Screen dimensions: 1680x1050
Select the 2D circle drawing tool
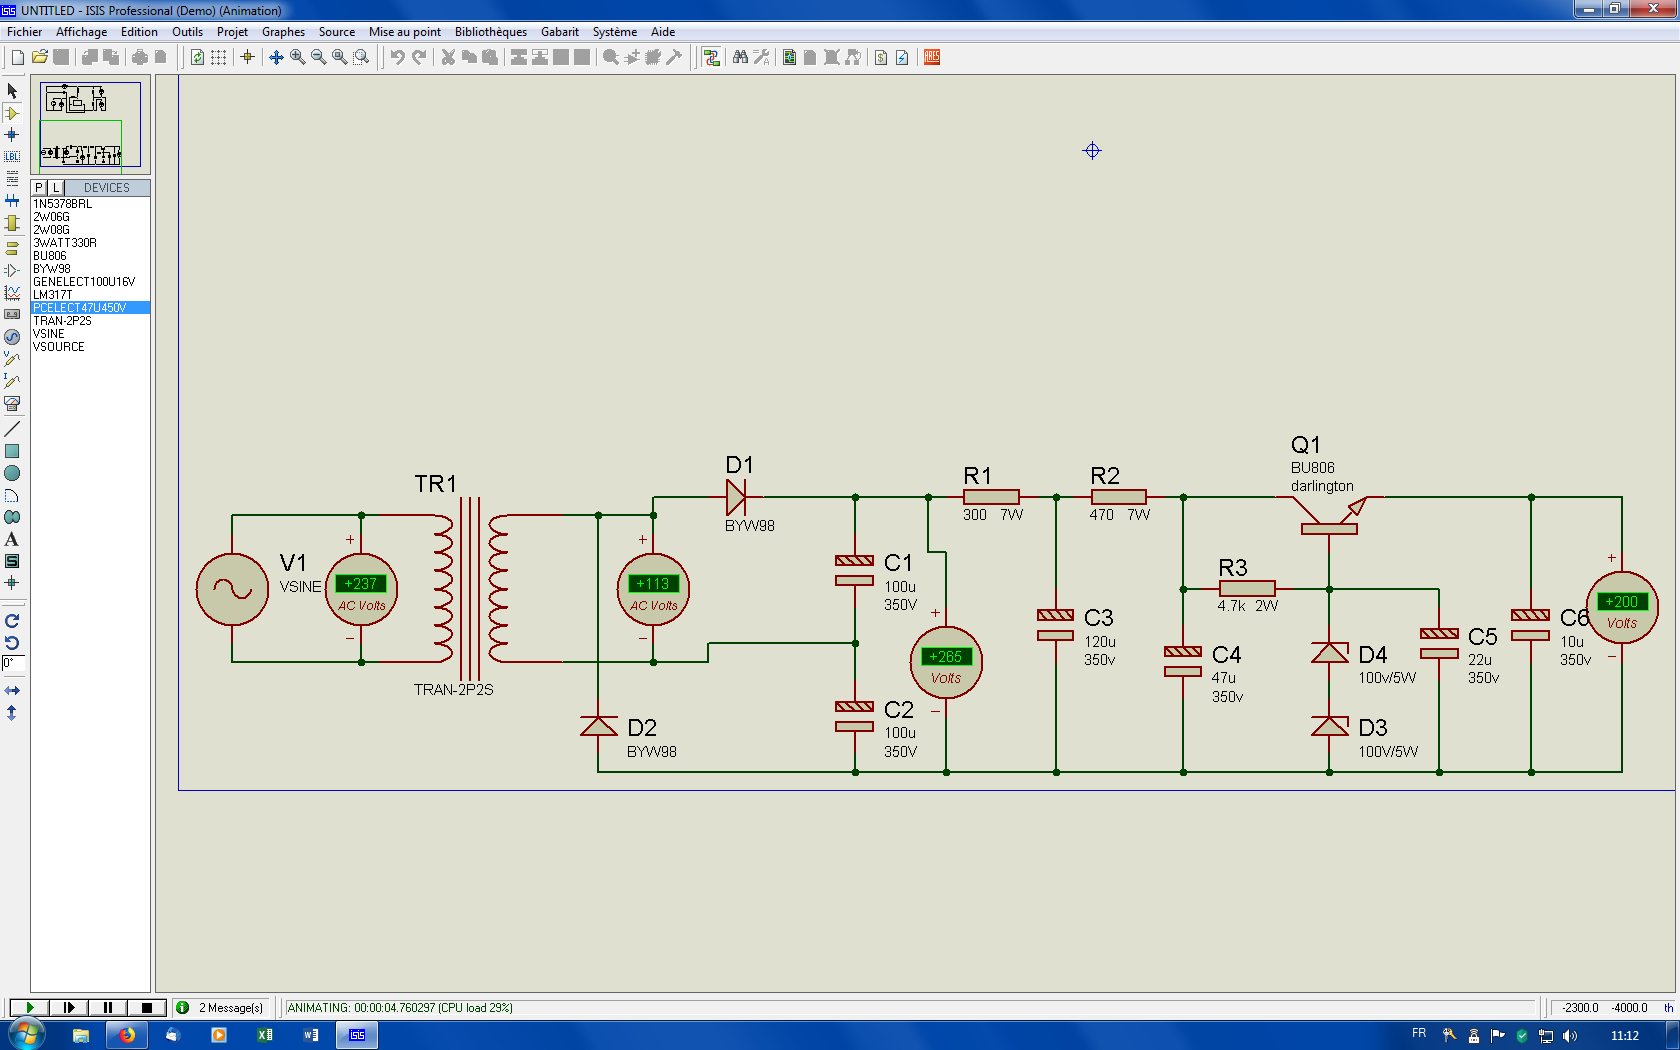[x=12, y=473]
